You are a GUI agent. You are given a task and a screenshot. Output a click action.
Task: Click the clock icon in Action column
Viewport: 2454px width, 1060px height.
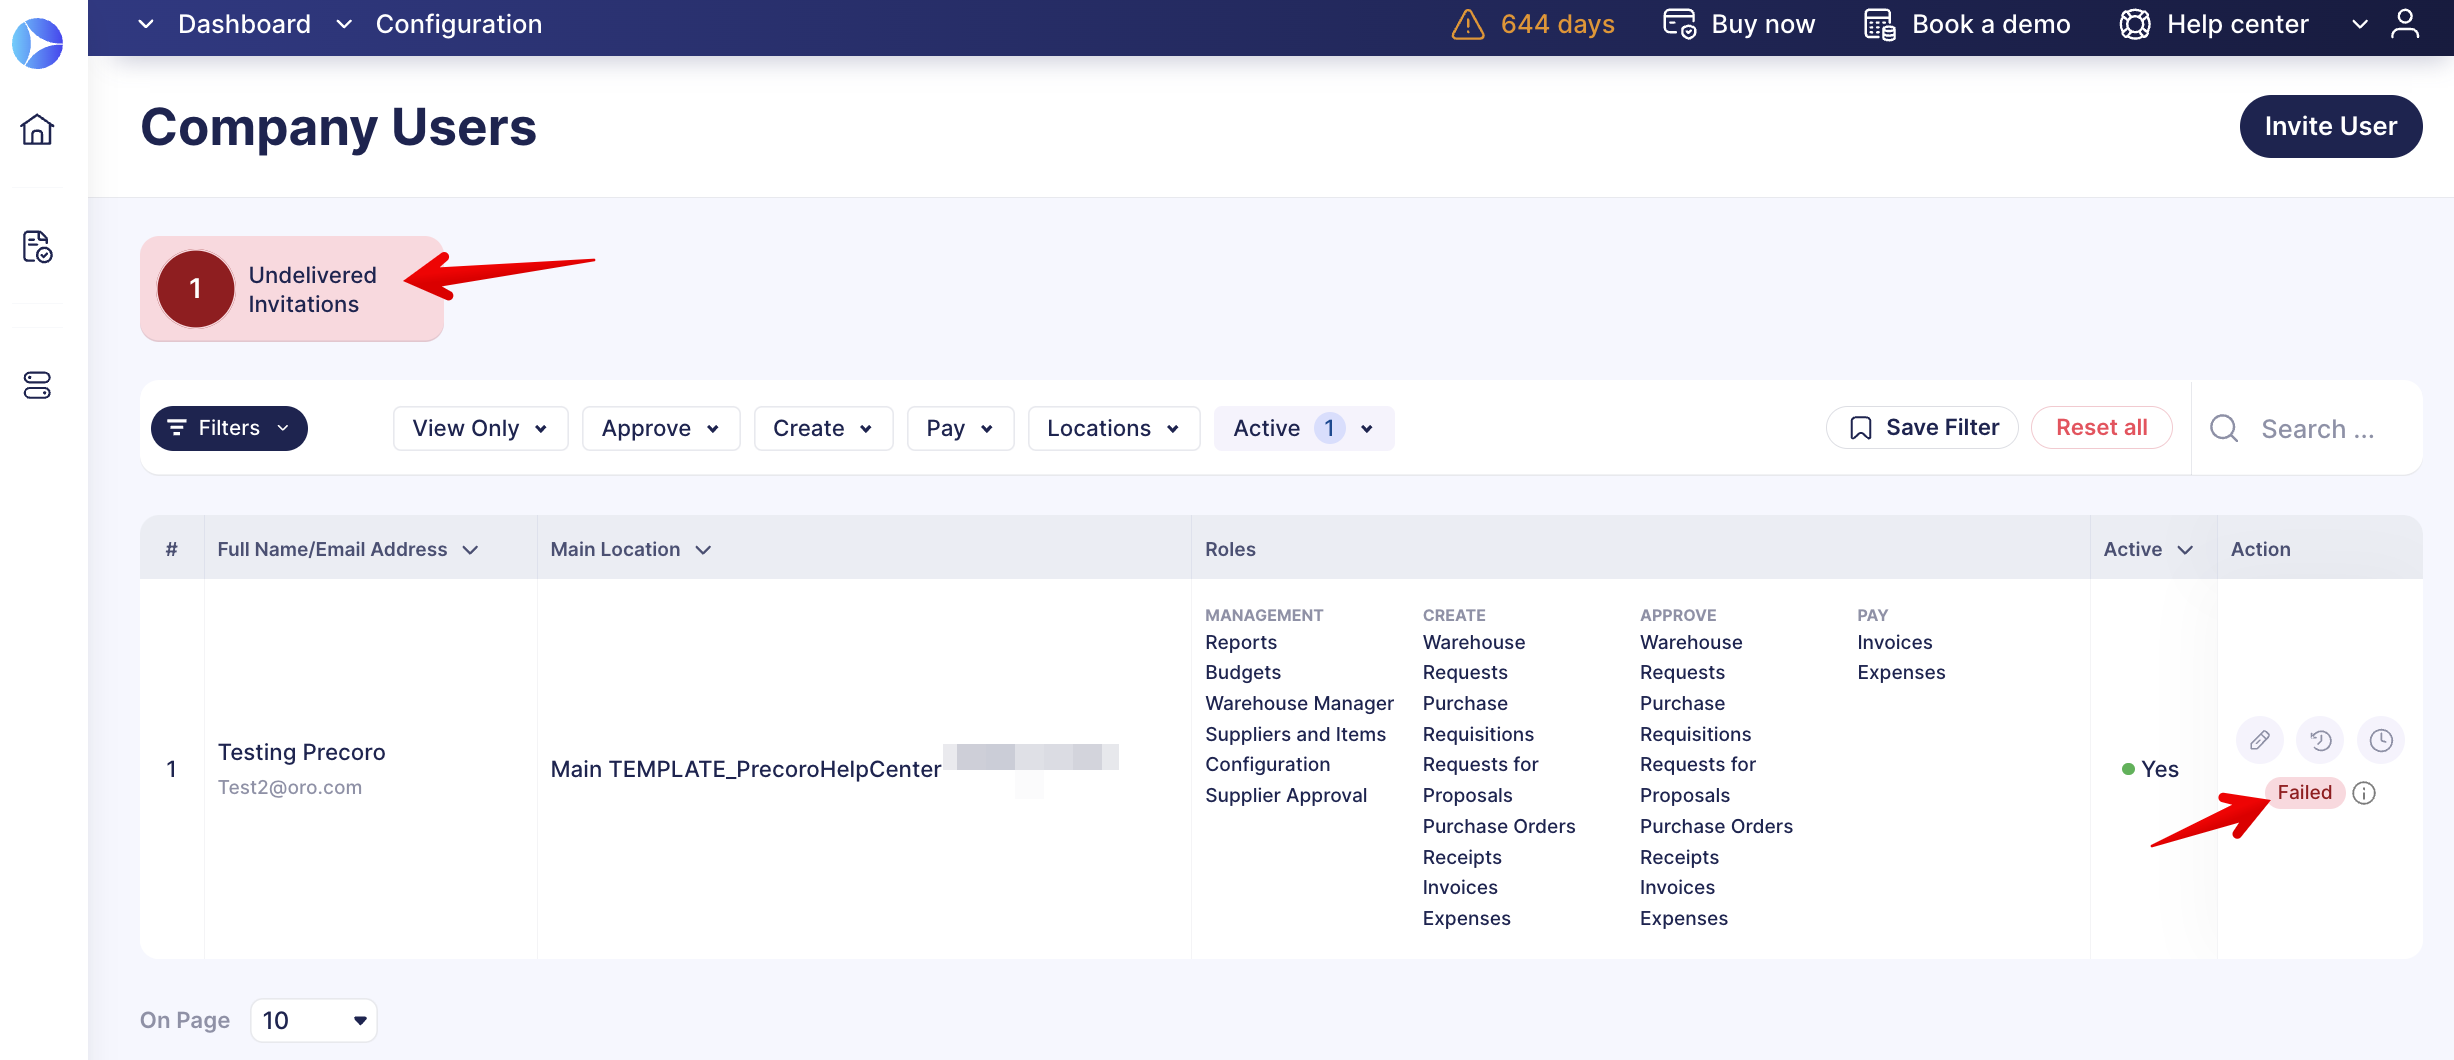coord(2381,740)
